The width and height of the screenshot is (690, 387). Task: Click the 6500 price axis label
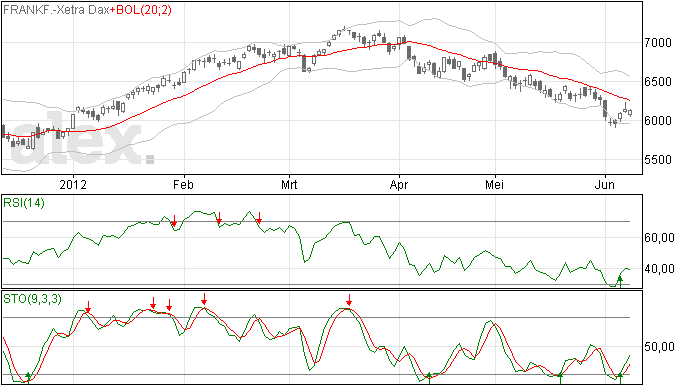click(x=658, y=81)
